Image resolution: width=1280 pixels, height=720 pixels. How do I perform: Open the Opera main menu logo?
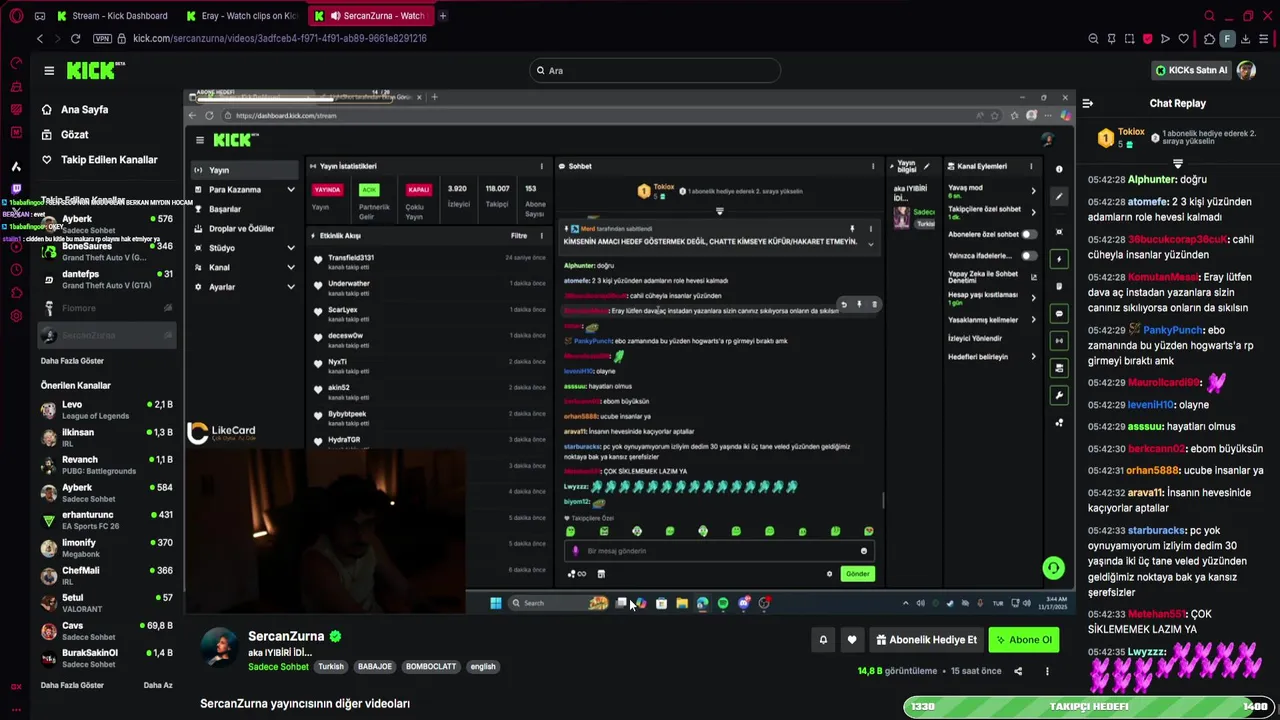[x=16, y=16]
